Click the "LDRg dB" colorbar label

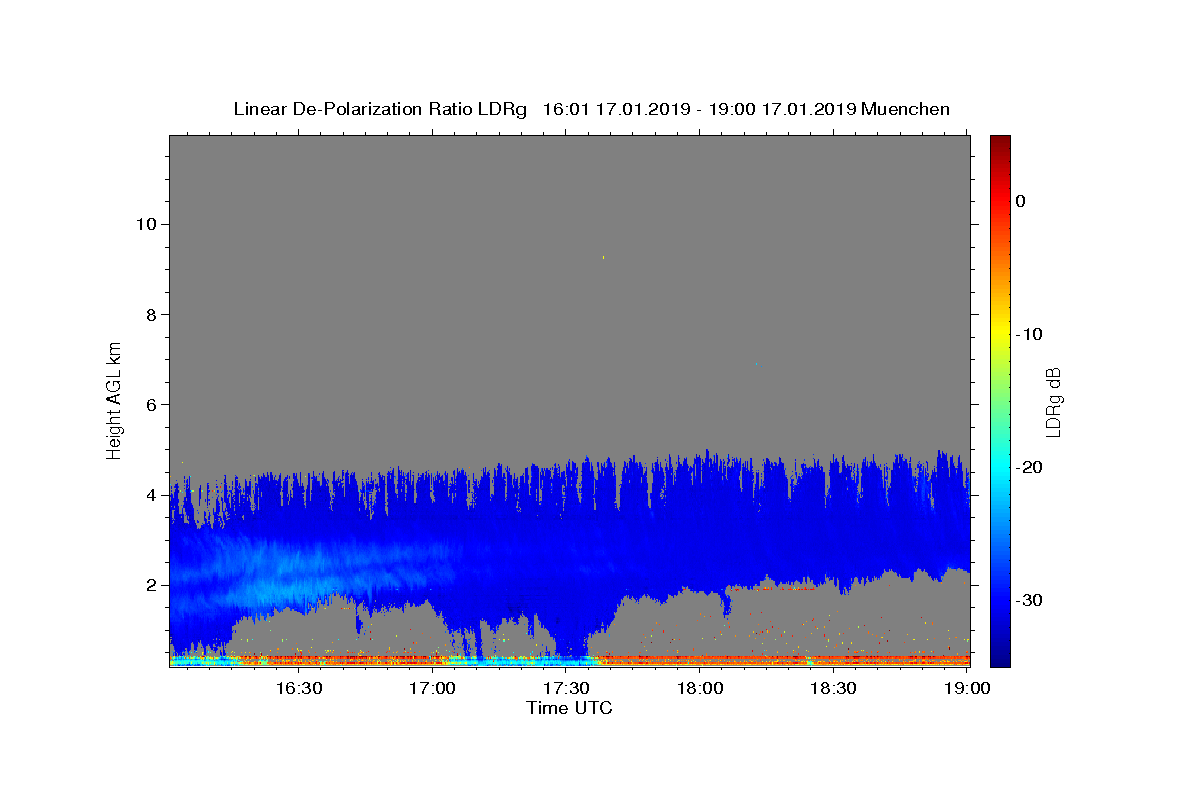[1053, 401]
